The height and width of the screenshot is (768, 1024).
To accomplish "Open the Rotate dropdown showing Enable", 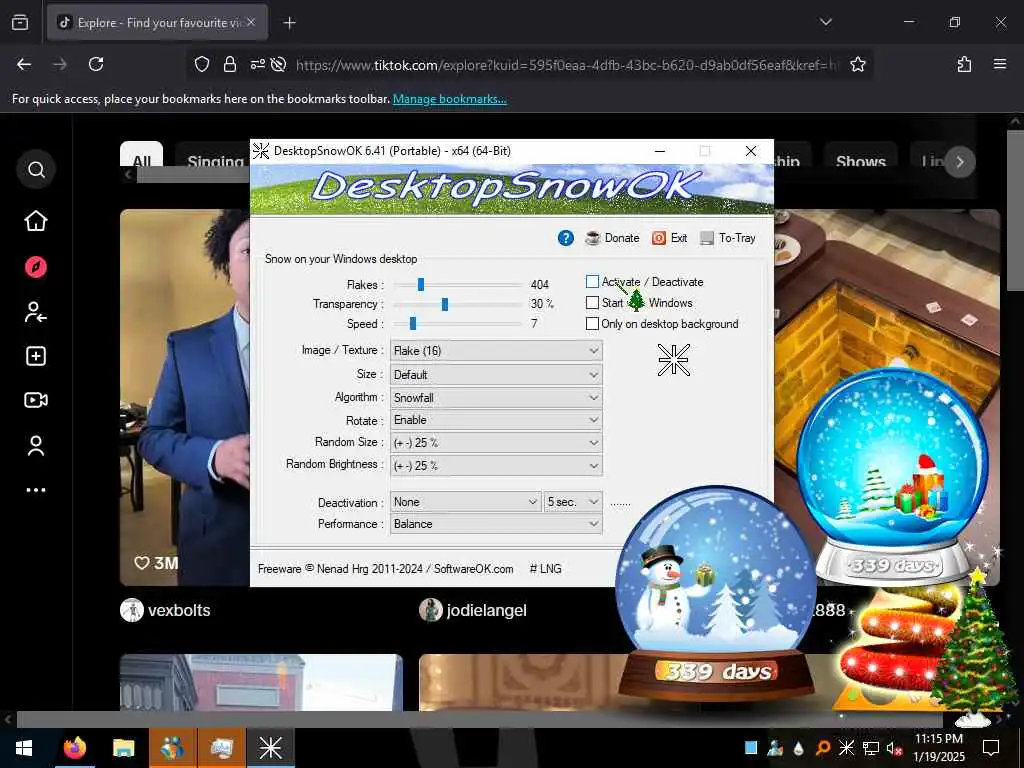I will [496, 420].
